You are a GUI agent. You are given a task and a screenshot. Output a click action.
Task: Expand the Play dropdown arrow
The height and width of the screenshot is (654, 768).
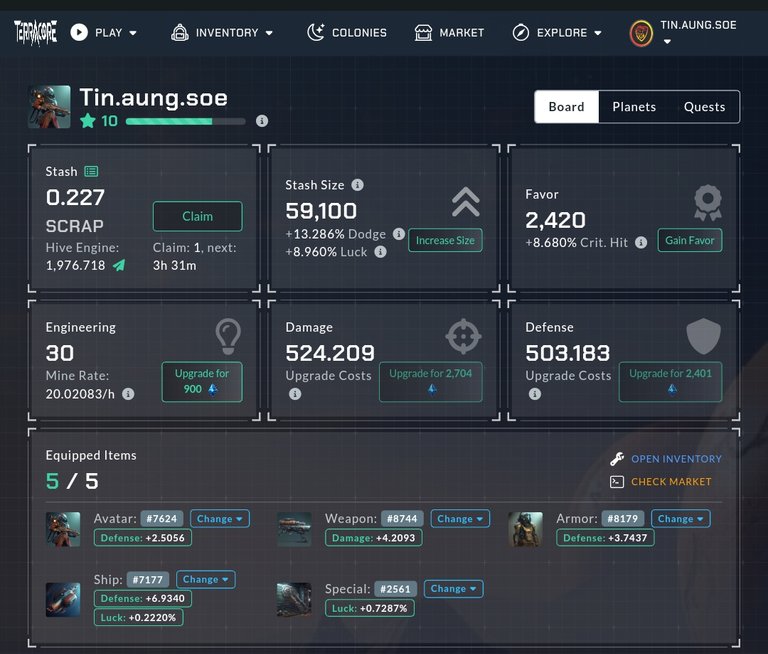coord(133,33)
